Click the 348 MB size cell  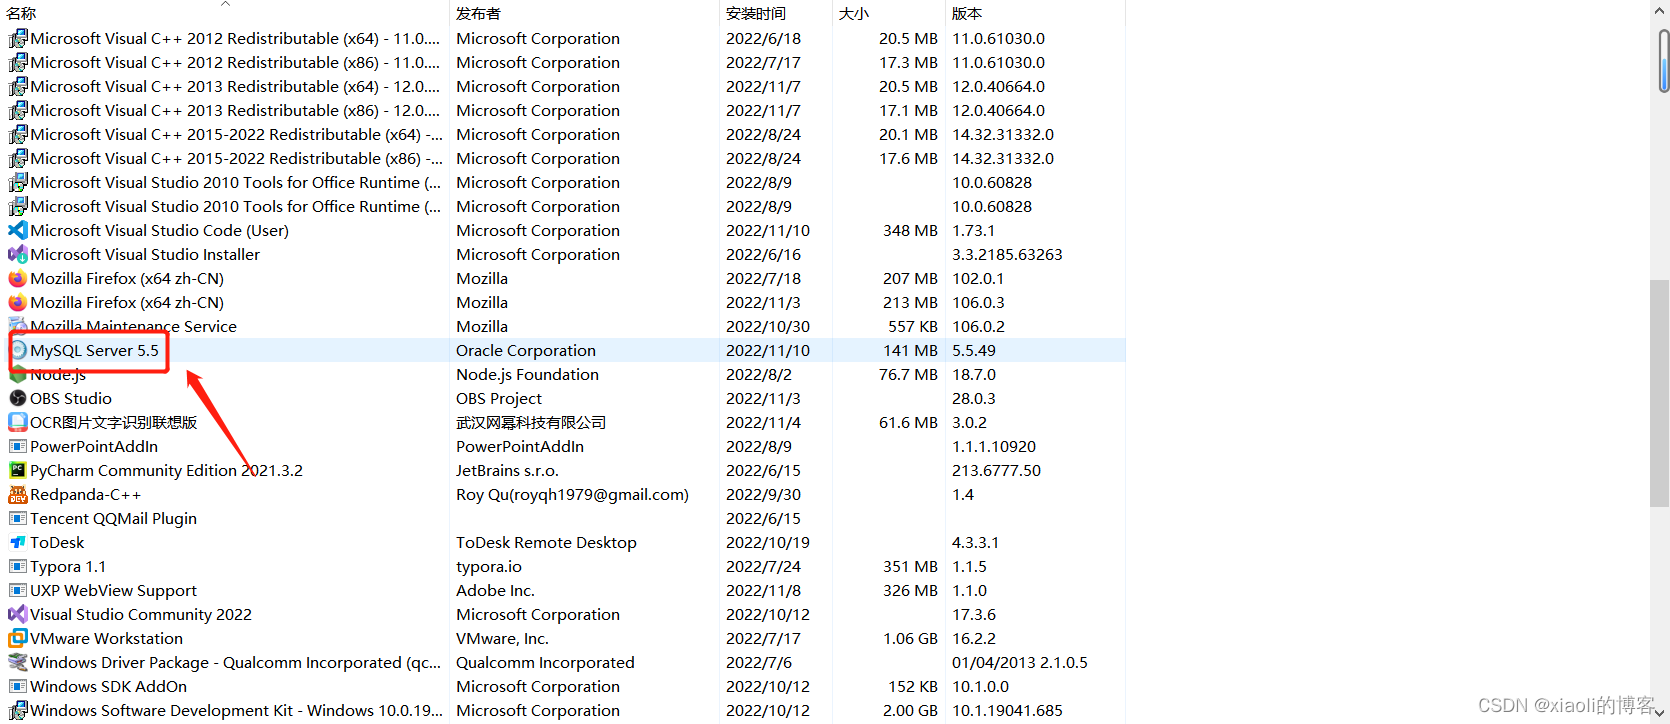coord(910,231)
